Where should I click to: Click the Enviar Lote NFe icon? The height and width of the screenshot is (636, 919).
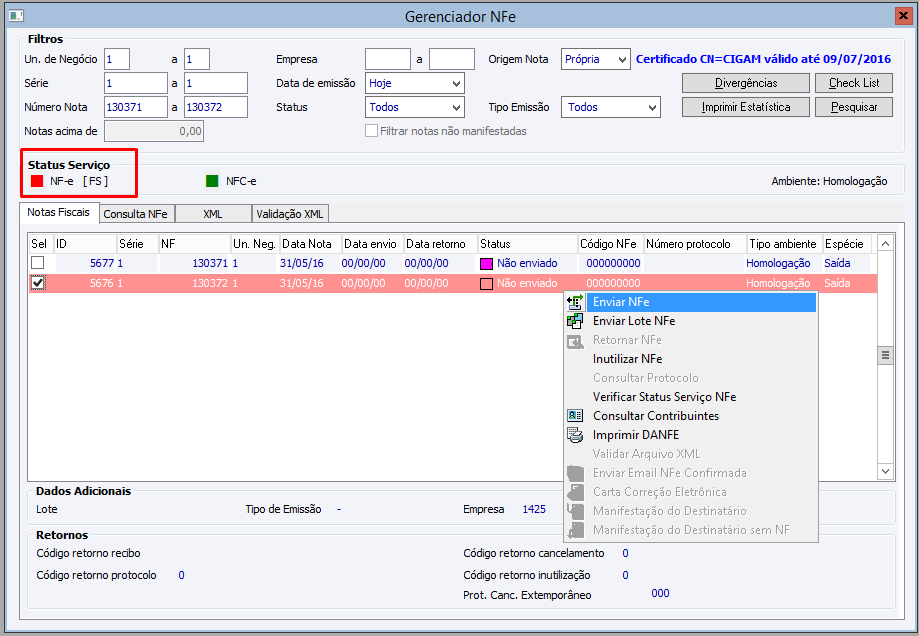(x=575, y=321)
